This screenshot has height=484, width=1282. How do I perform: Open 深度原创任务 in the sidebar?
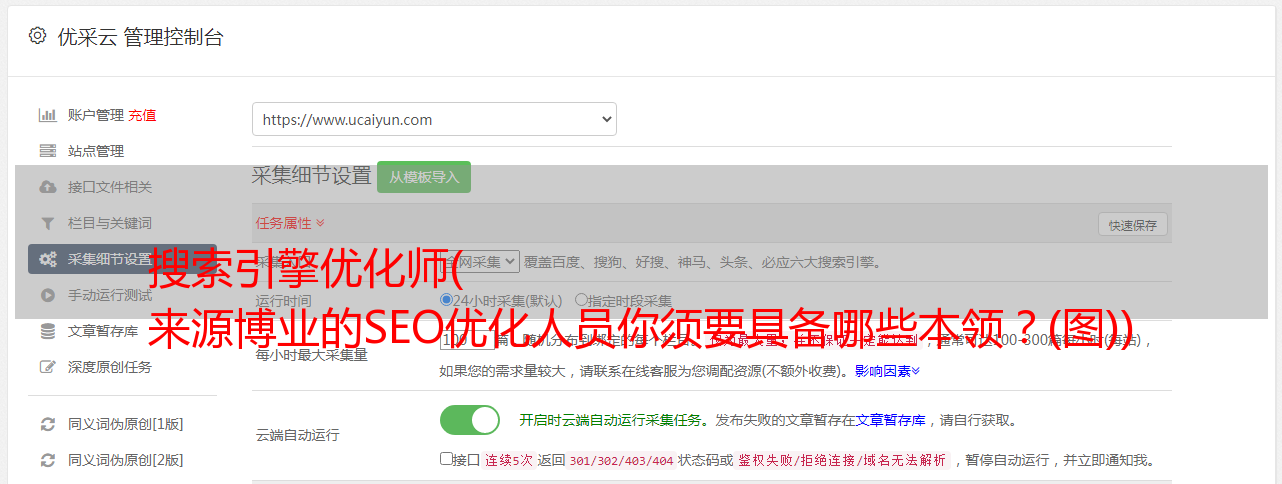click(x=110, y=367)
